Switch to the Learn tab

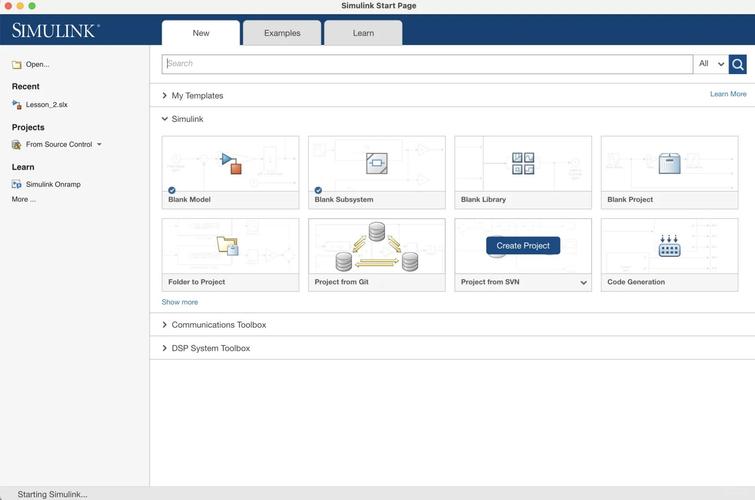click(x=363, y=33)
